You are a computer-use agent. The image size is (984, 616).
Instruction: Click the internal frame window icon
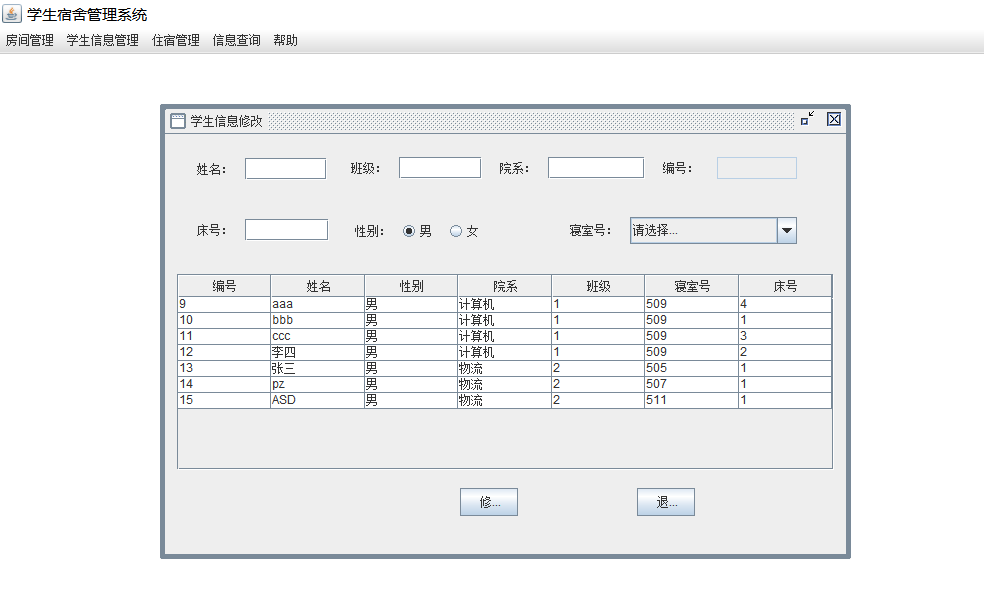[178, 121]
